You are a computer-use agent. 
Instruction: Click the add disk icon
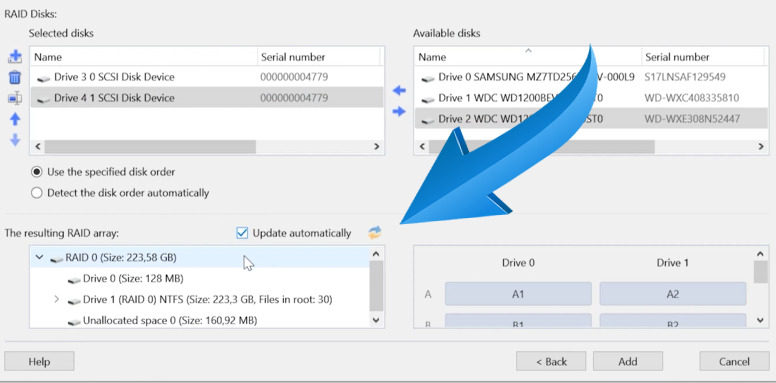tap(15, 57)
